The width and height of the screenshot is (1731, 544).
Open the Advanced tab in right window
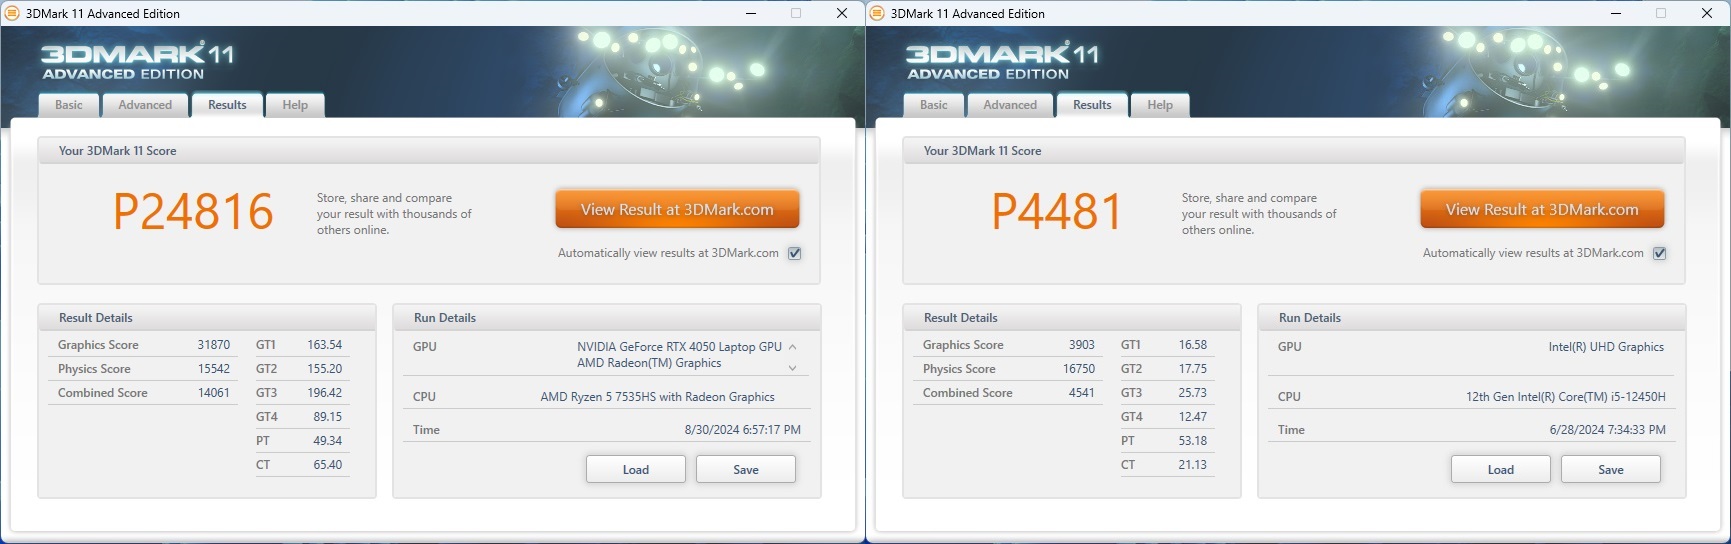point(1010,105)
